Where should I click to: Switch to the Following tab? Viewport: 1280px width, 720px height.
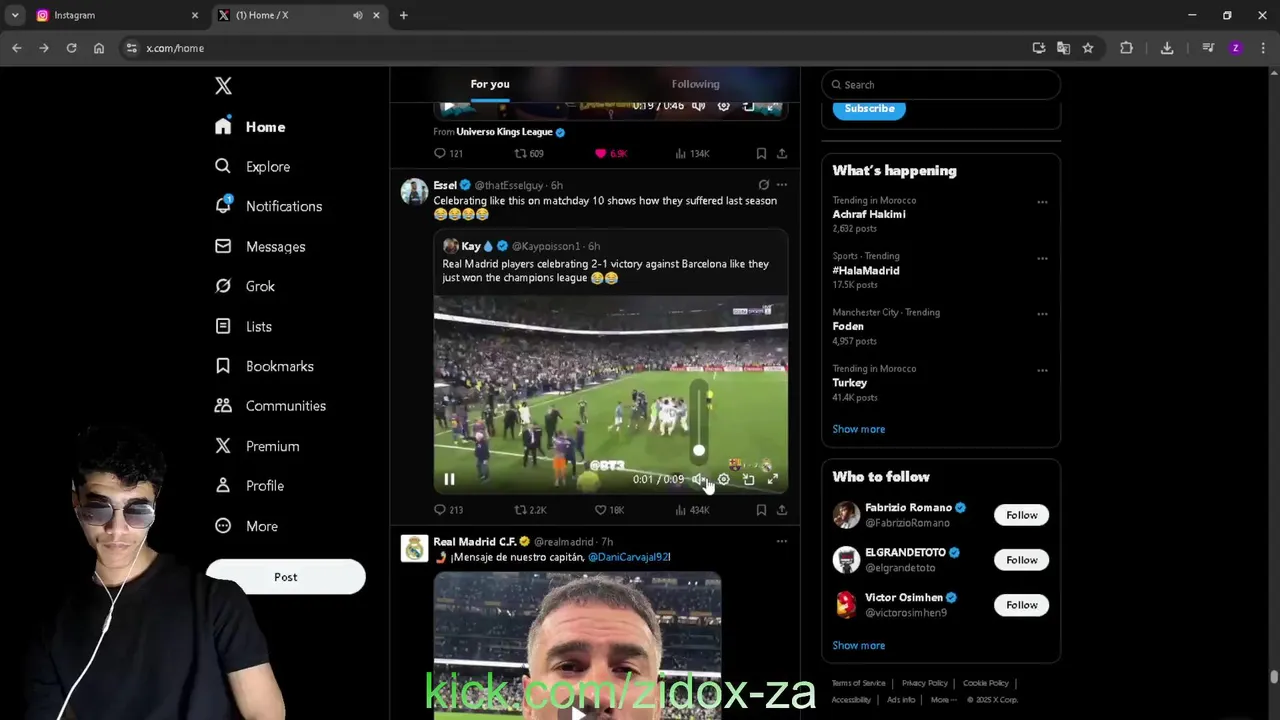(x=695, y=84)
